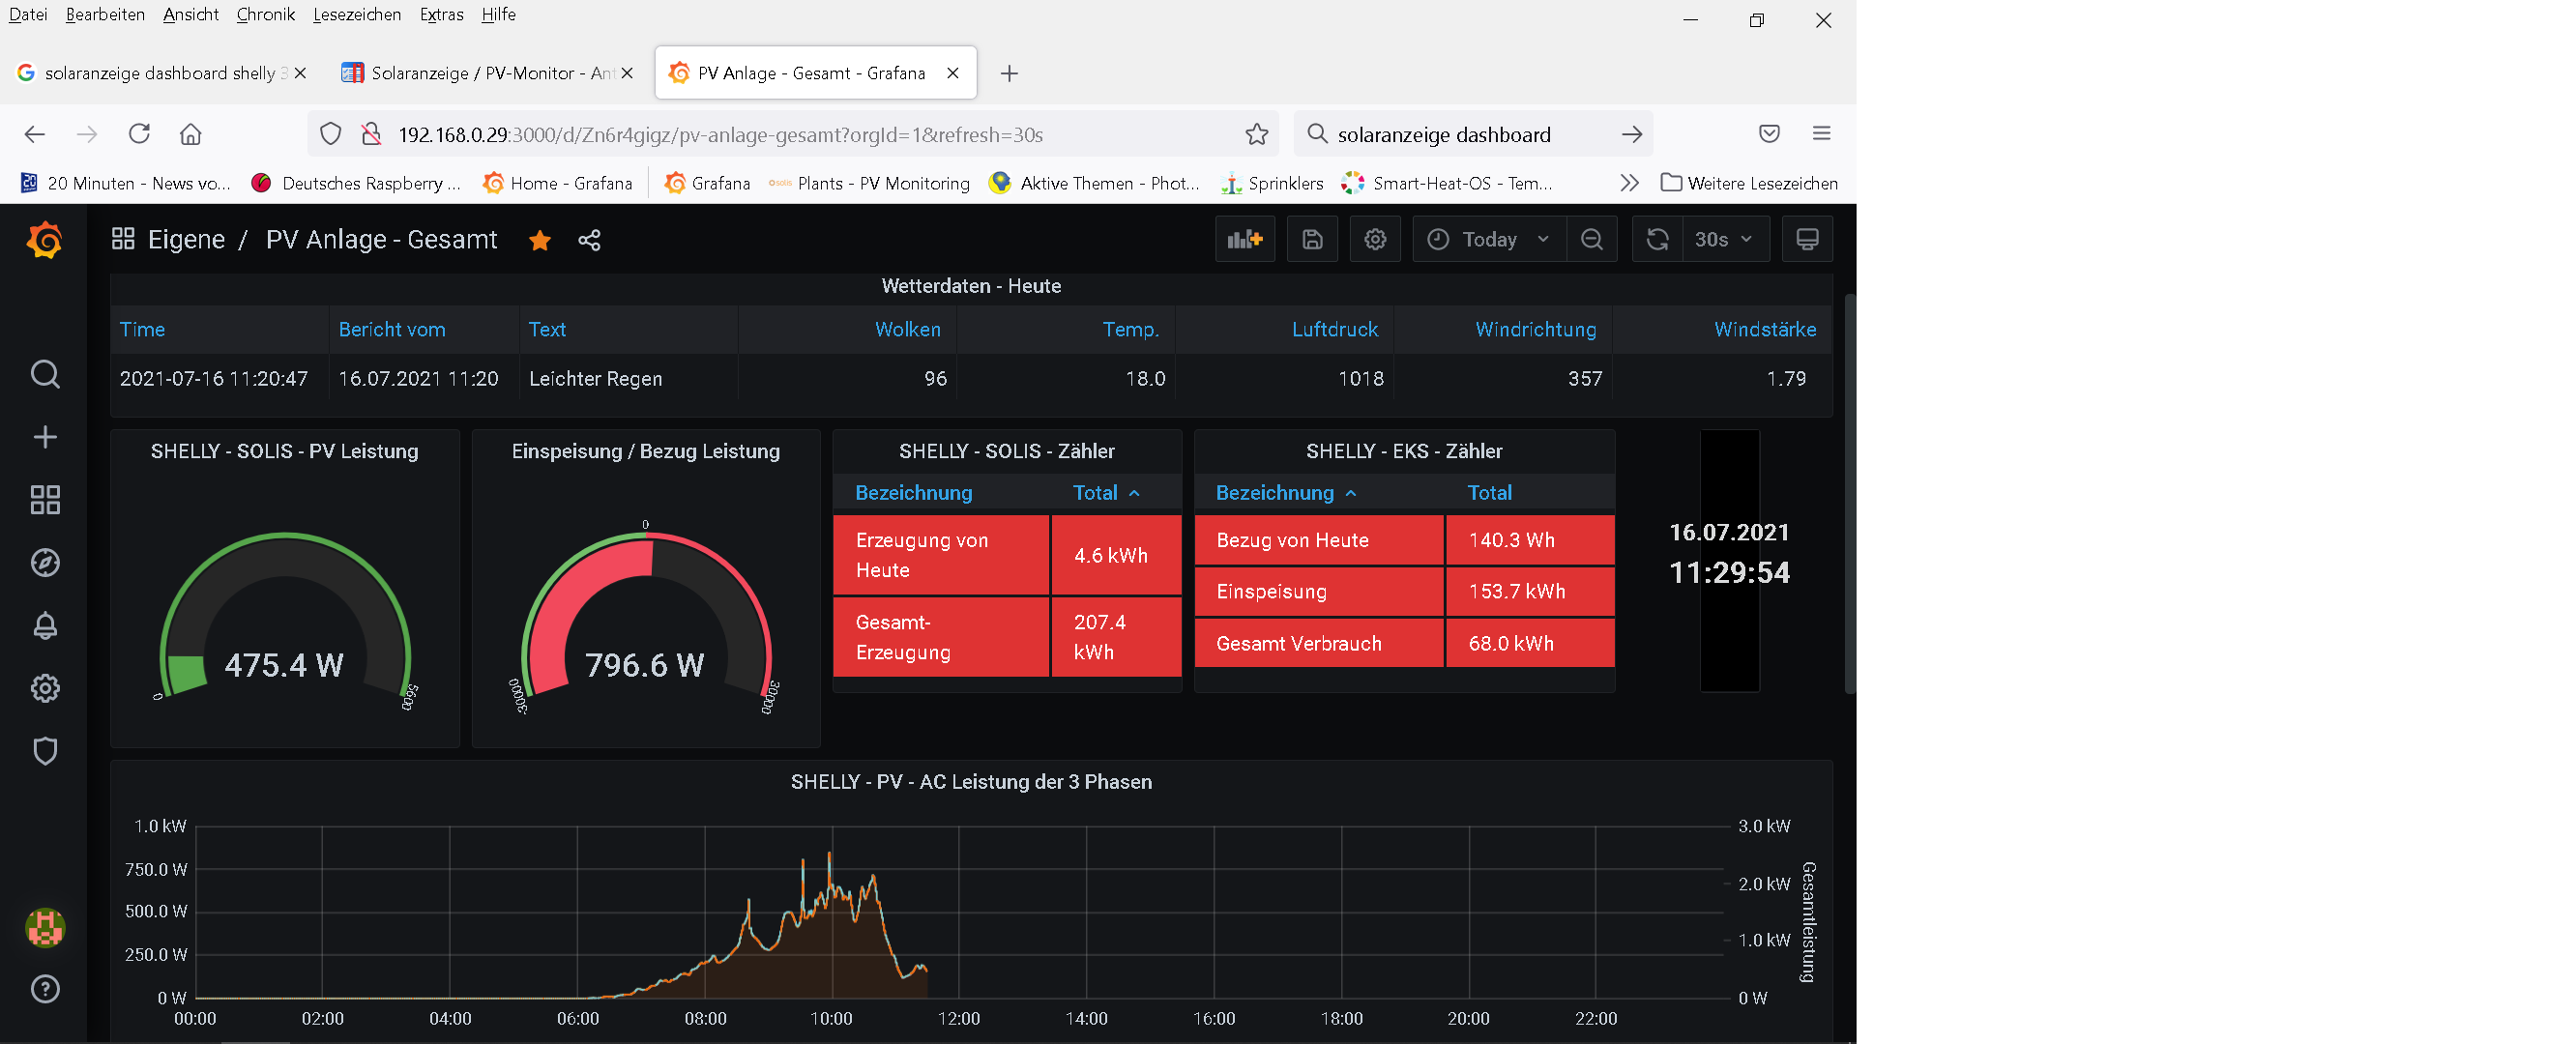Screen dimensions: 2576x1044
Task: Save dashboard with the floppy disk icon
Action: pos(1312,240)
